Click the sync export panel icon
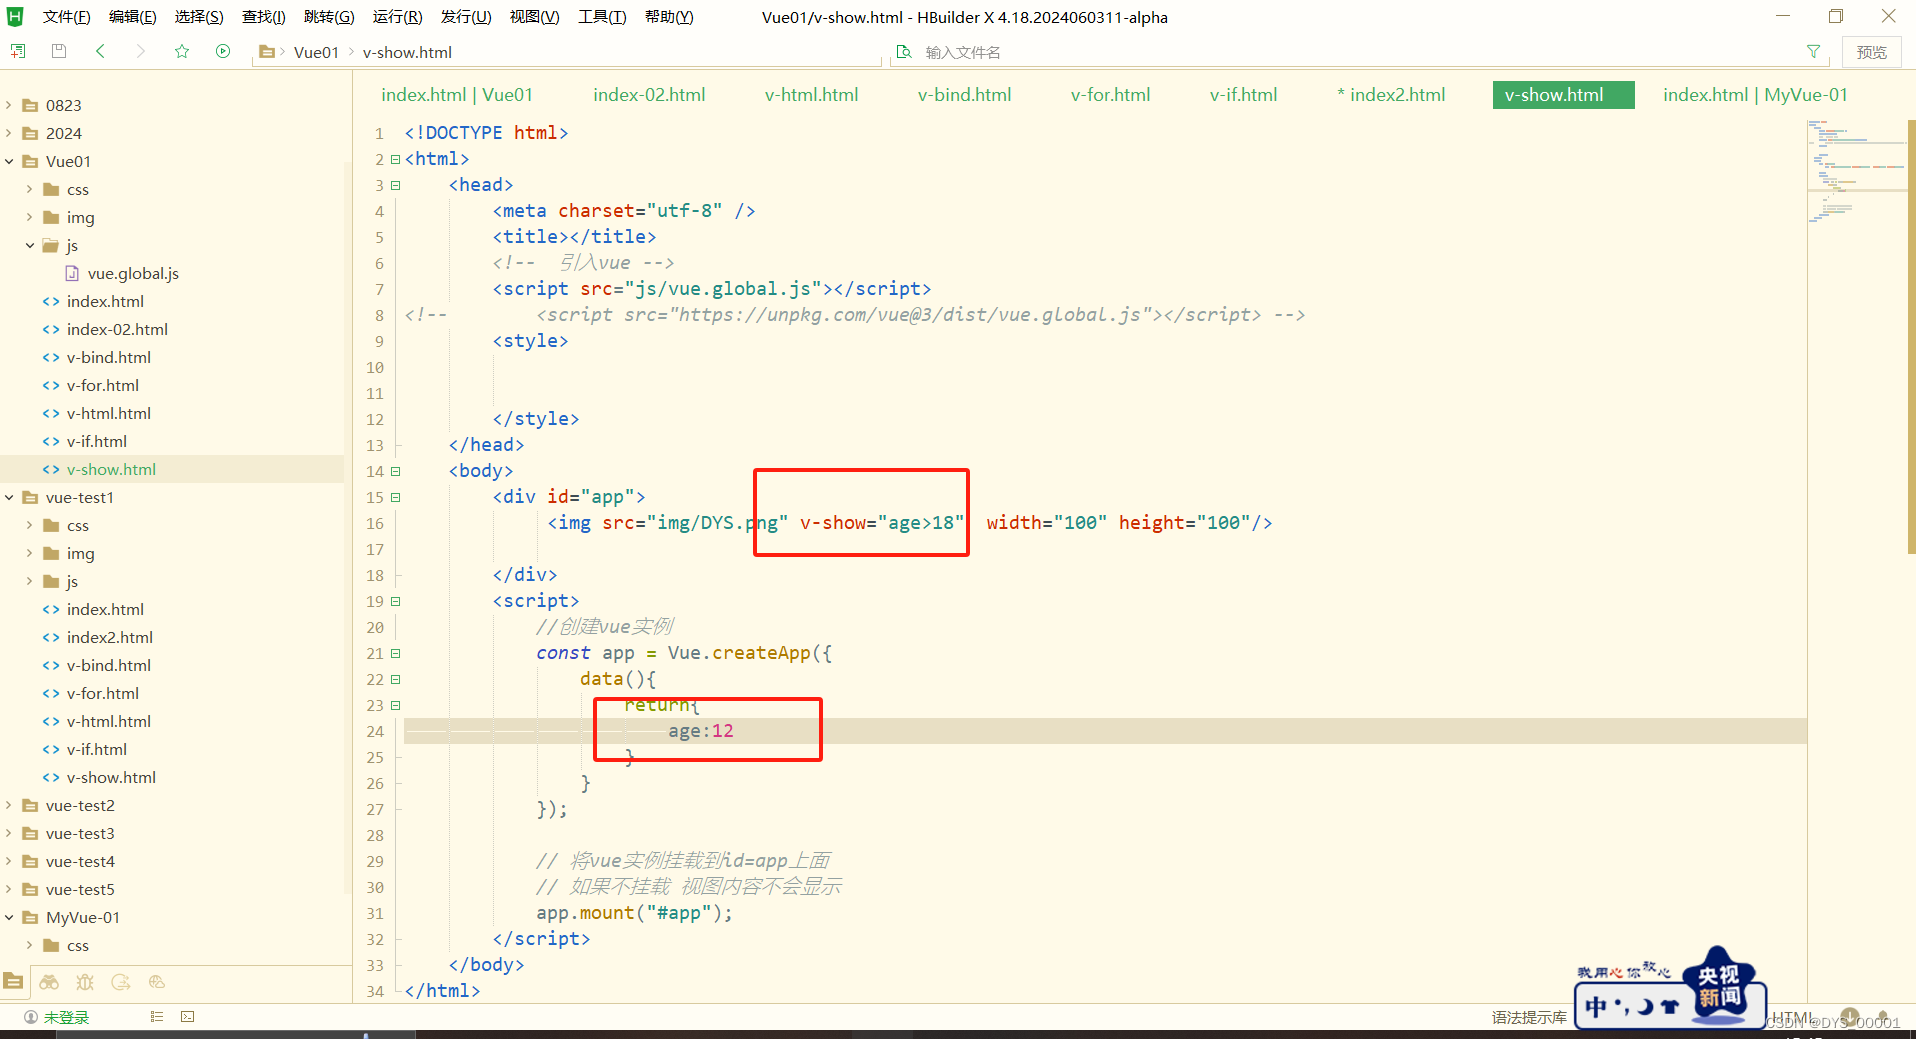Viewport: 1916px width, 1039px height. 121,982
